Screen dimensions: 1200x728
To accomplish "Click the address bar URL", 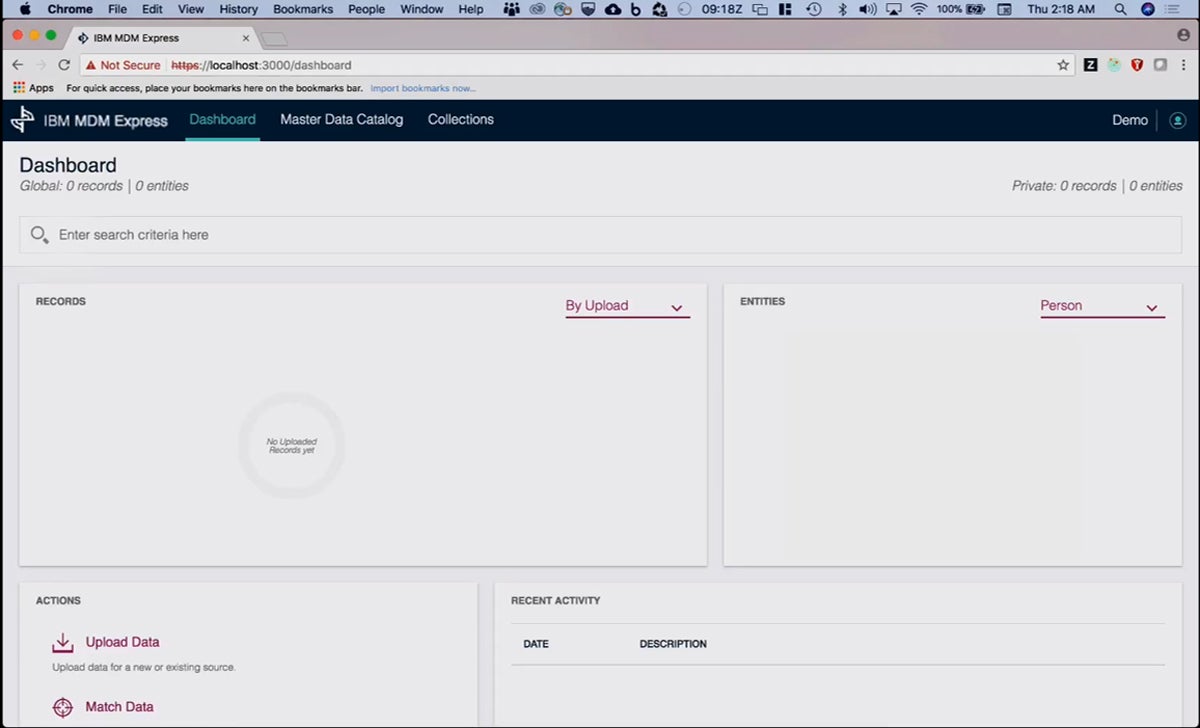I will click(261, 65).
